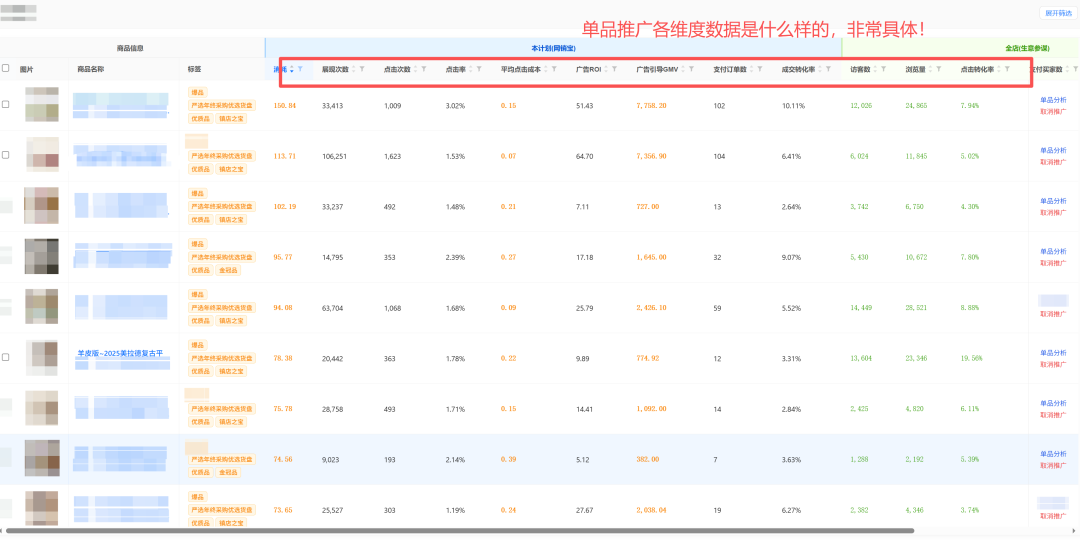Open the filter icon for 广告引导GMV column
The width and height of the screenshot is (1080, 545).
pyautogui.click(x=691, y=69)
